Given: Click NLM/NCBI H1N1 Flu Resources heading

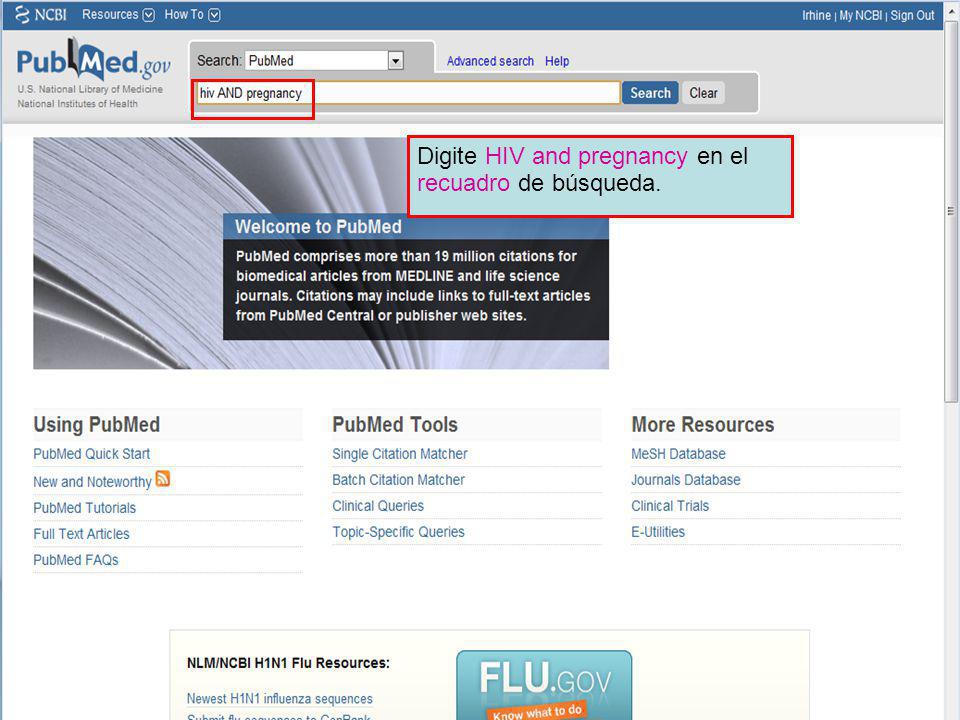Looking at the screenshot, I should point(288,663).
